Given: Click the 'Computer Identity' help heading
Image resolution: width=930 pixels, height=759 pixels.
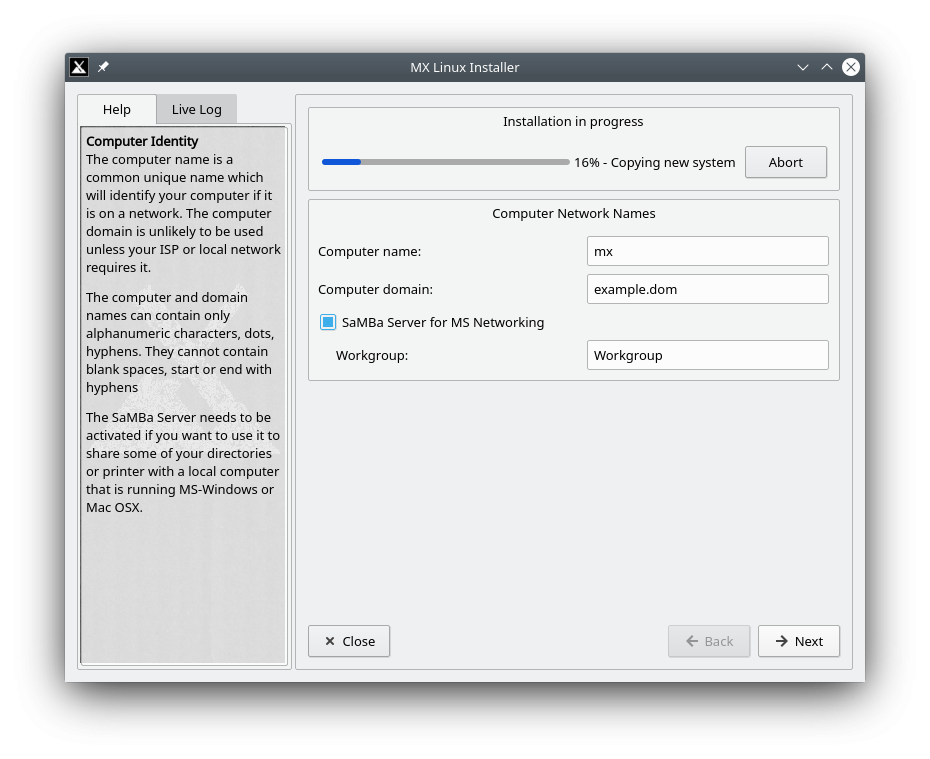Looking at the screenshot, I should point(142,141).
